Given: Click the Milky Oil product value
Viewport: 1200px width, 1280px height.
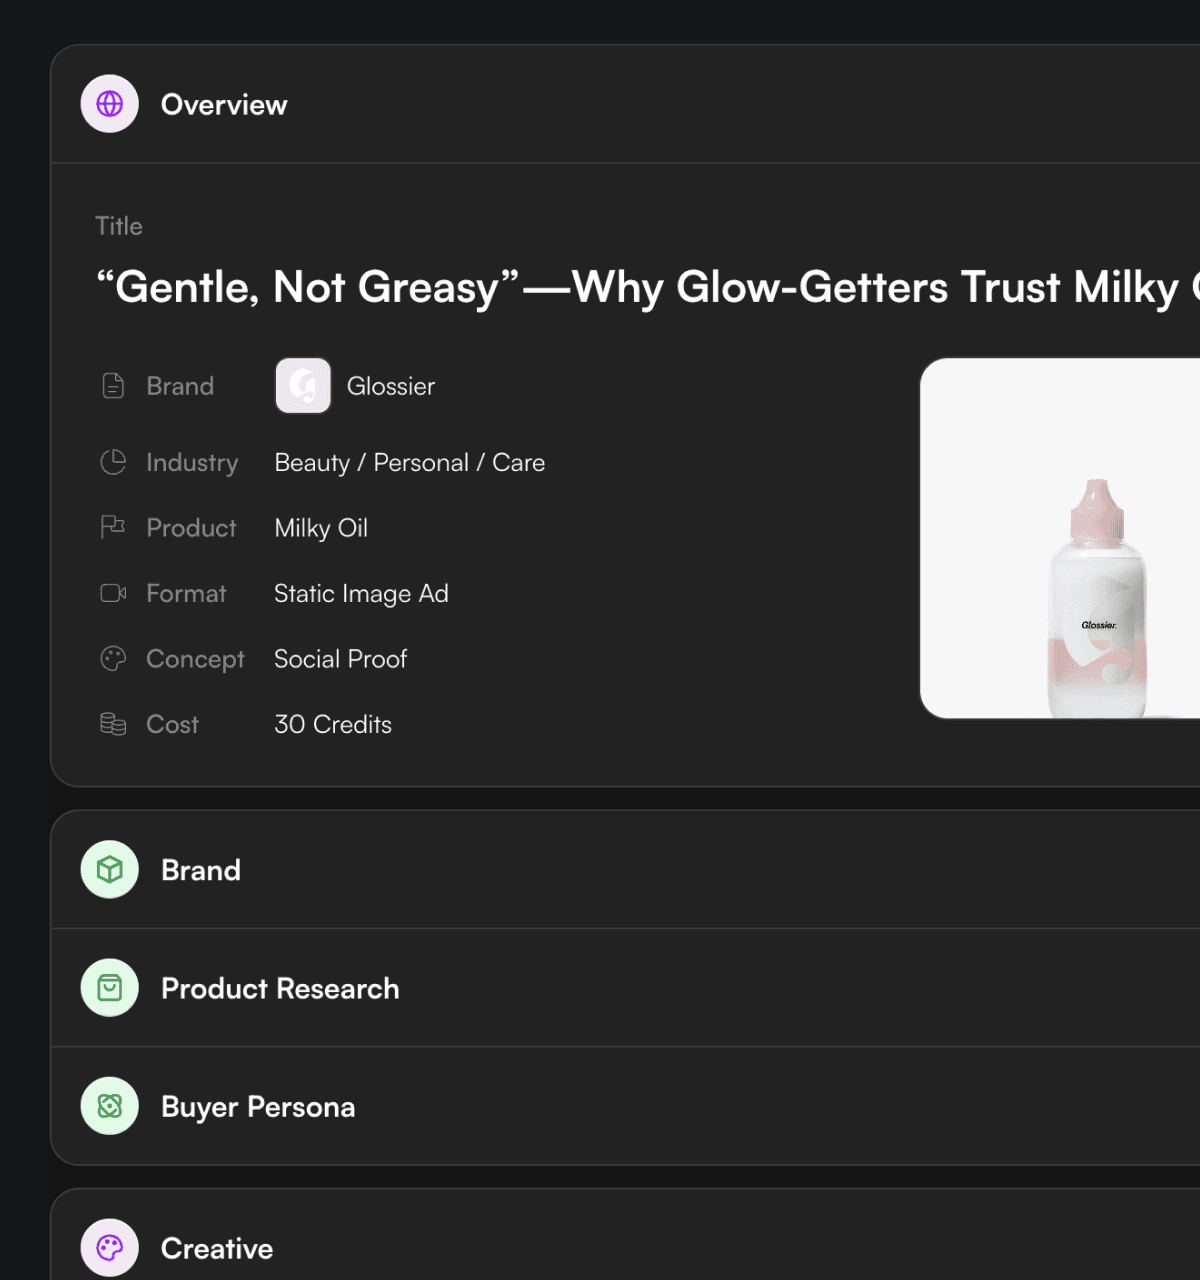Looking at the screenshot, I should click(321, 527).
